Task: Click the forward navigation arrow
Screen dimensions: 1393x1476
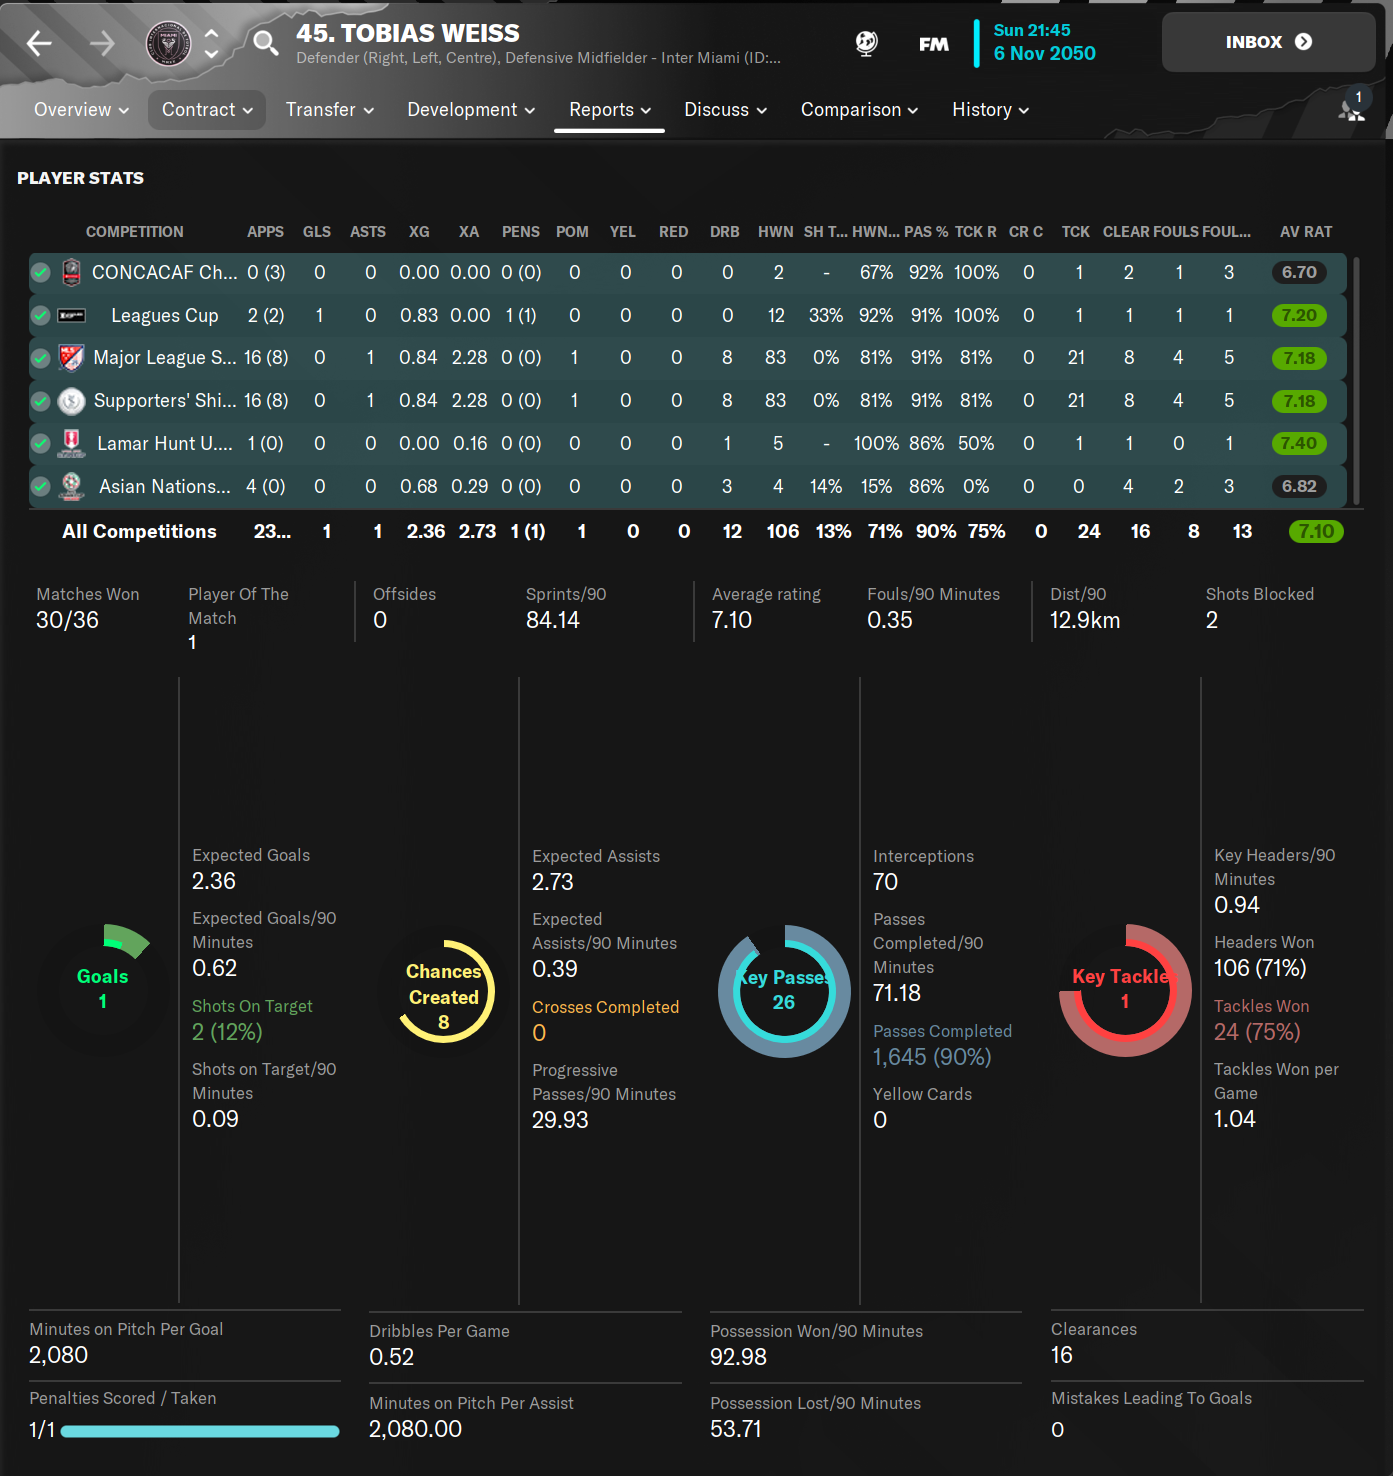Action: (x=102, y=43)
